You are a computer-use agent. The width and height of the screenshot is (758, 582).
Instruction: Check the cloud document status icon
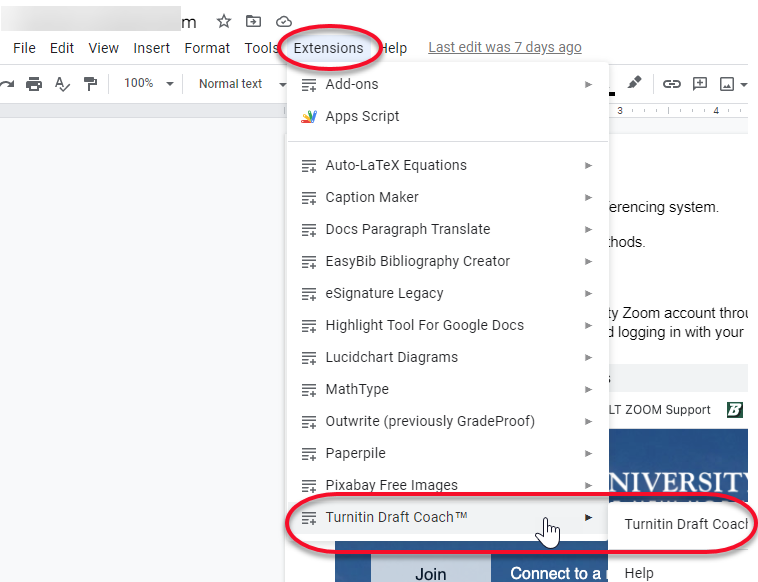(284, 22)
